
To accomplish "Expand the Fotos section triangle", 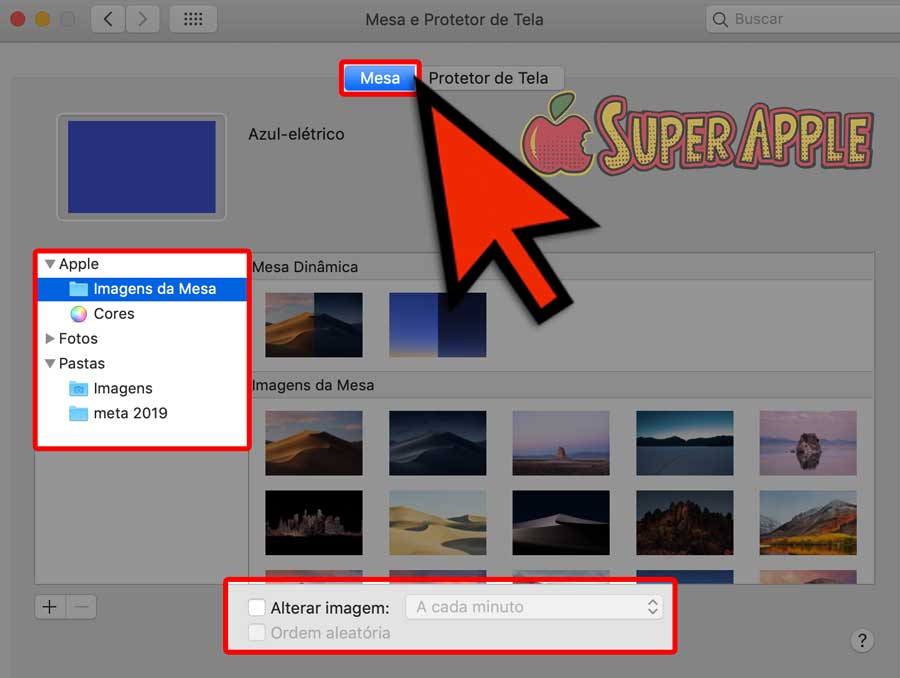I will pyautogui.click(x=50, y=339).
